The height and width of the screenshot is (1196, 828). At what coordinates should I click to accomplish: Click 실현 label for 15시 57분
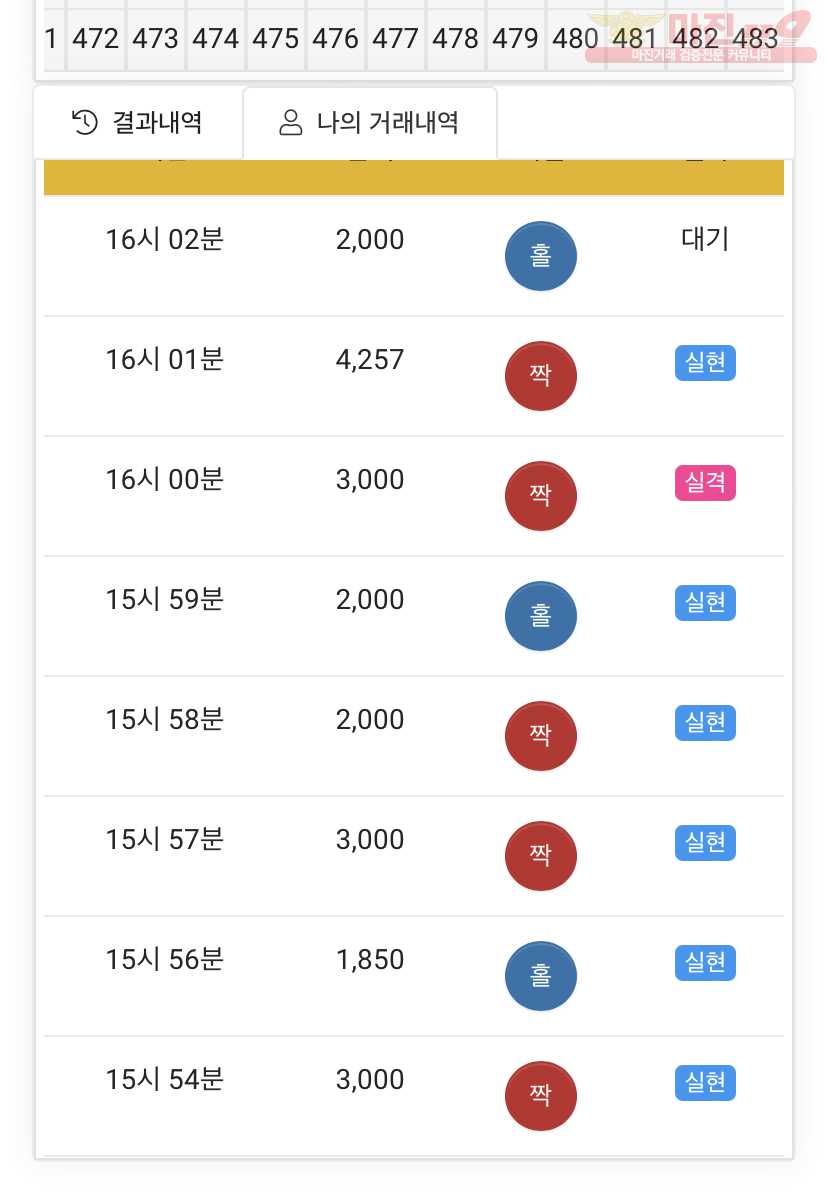(x=705, y=842)
